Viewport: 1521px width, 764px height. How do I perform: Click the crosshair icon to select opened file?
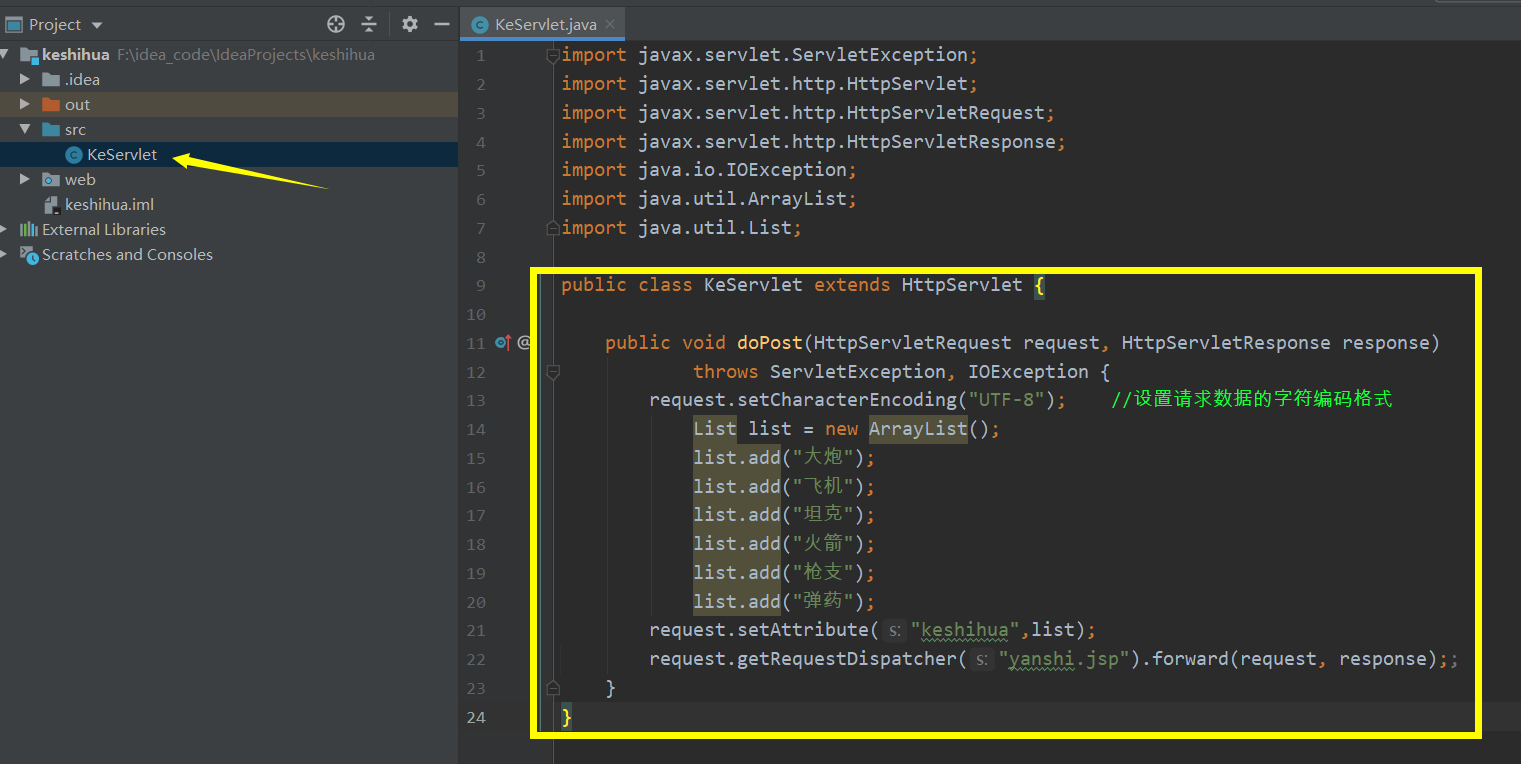click(336, 24)
